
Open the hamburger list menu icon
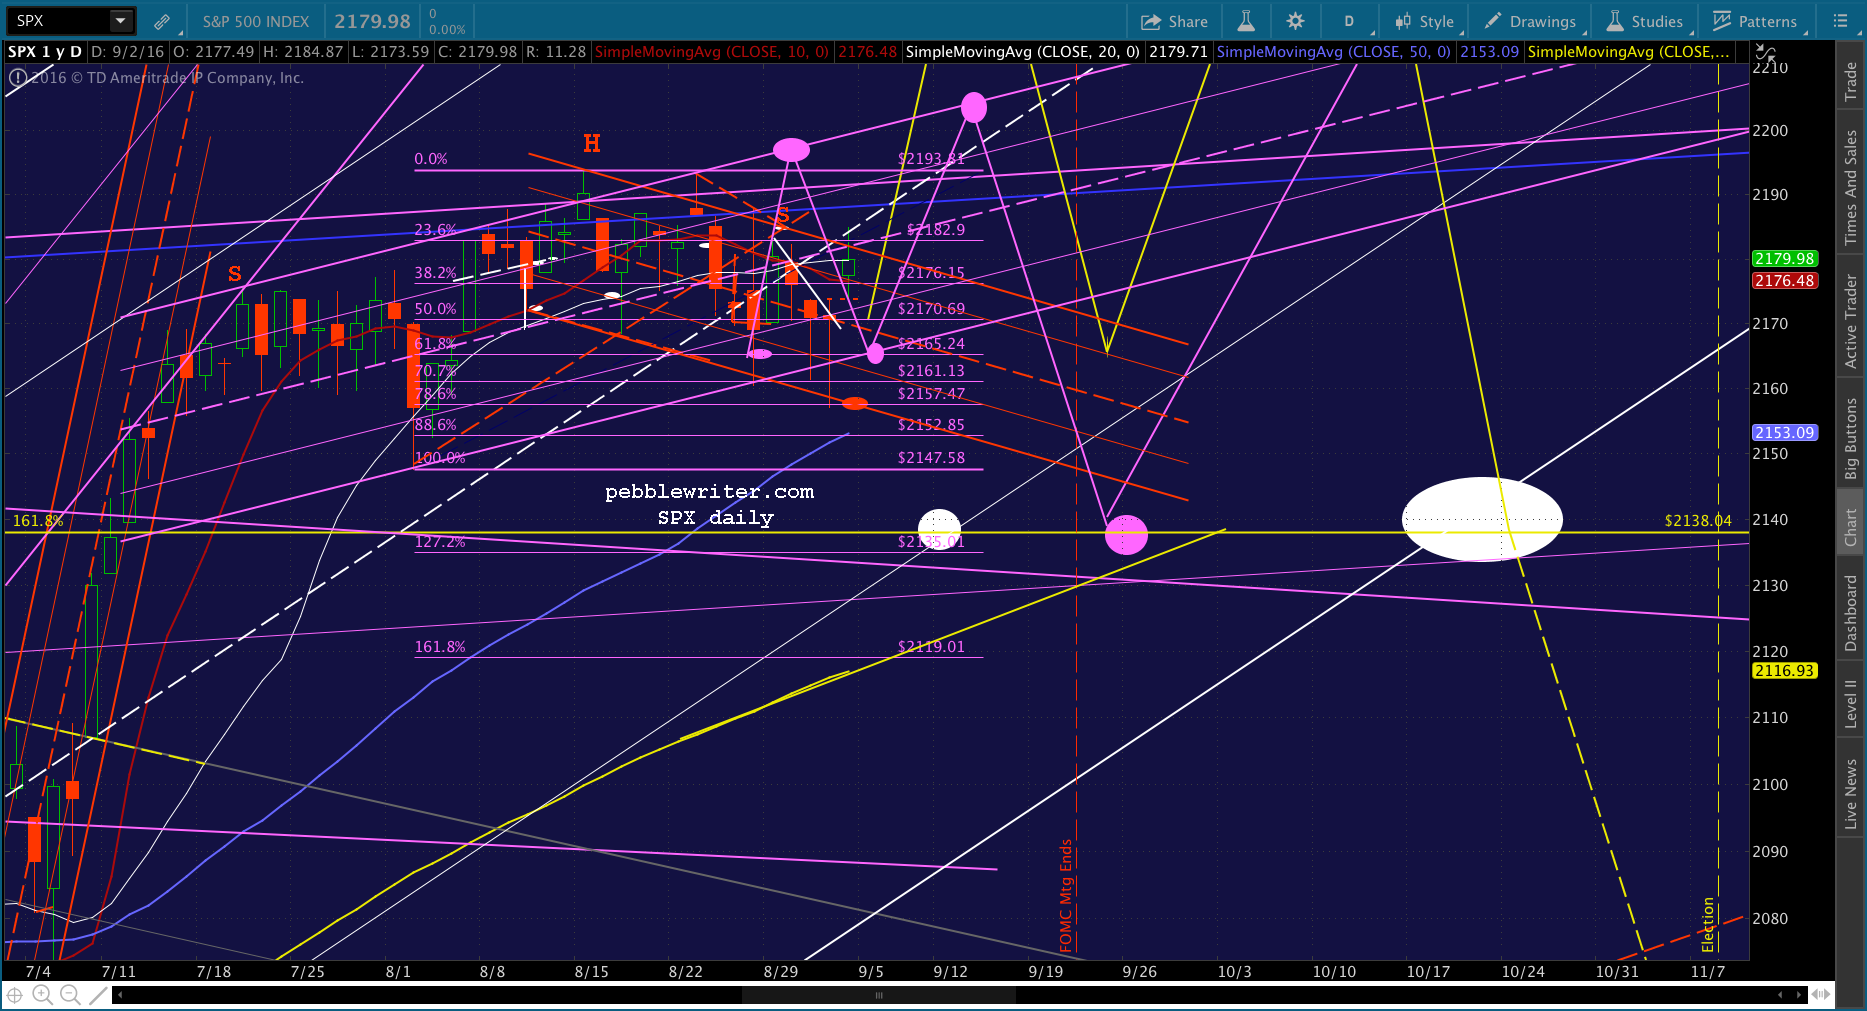[x=1840, y=21]
